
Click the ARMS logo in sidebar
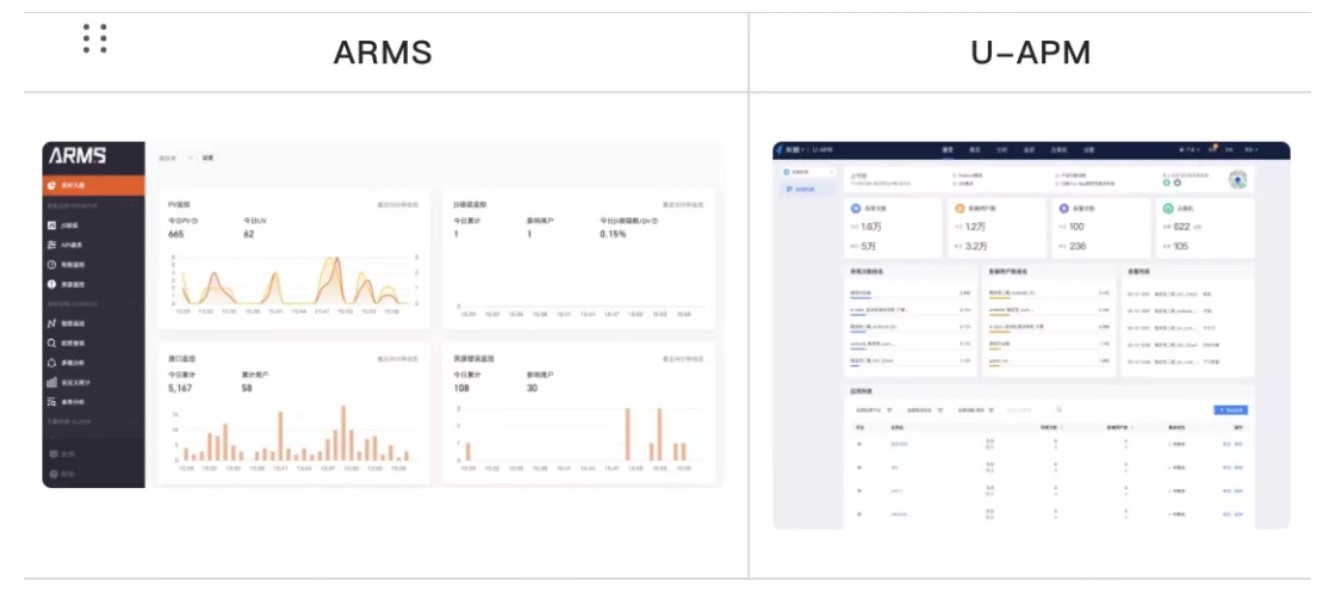click(x=78, y=156)
